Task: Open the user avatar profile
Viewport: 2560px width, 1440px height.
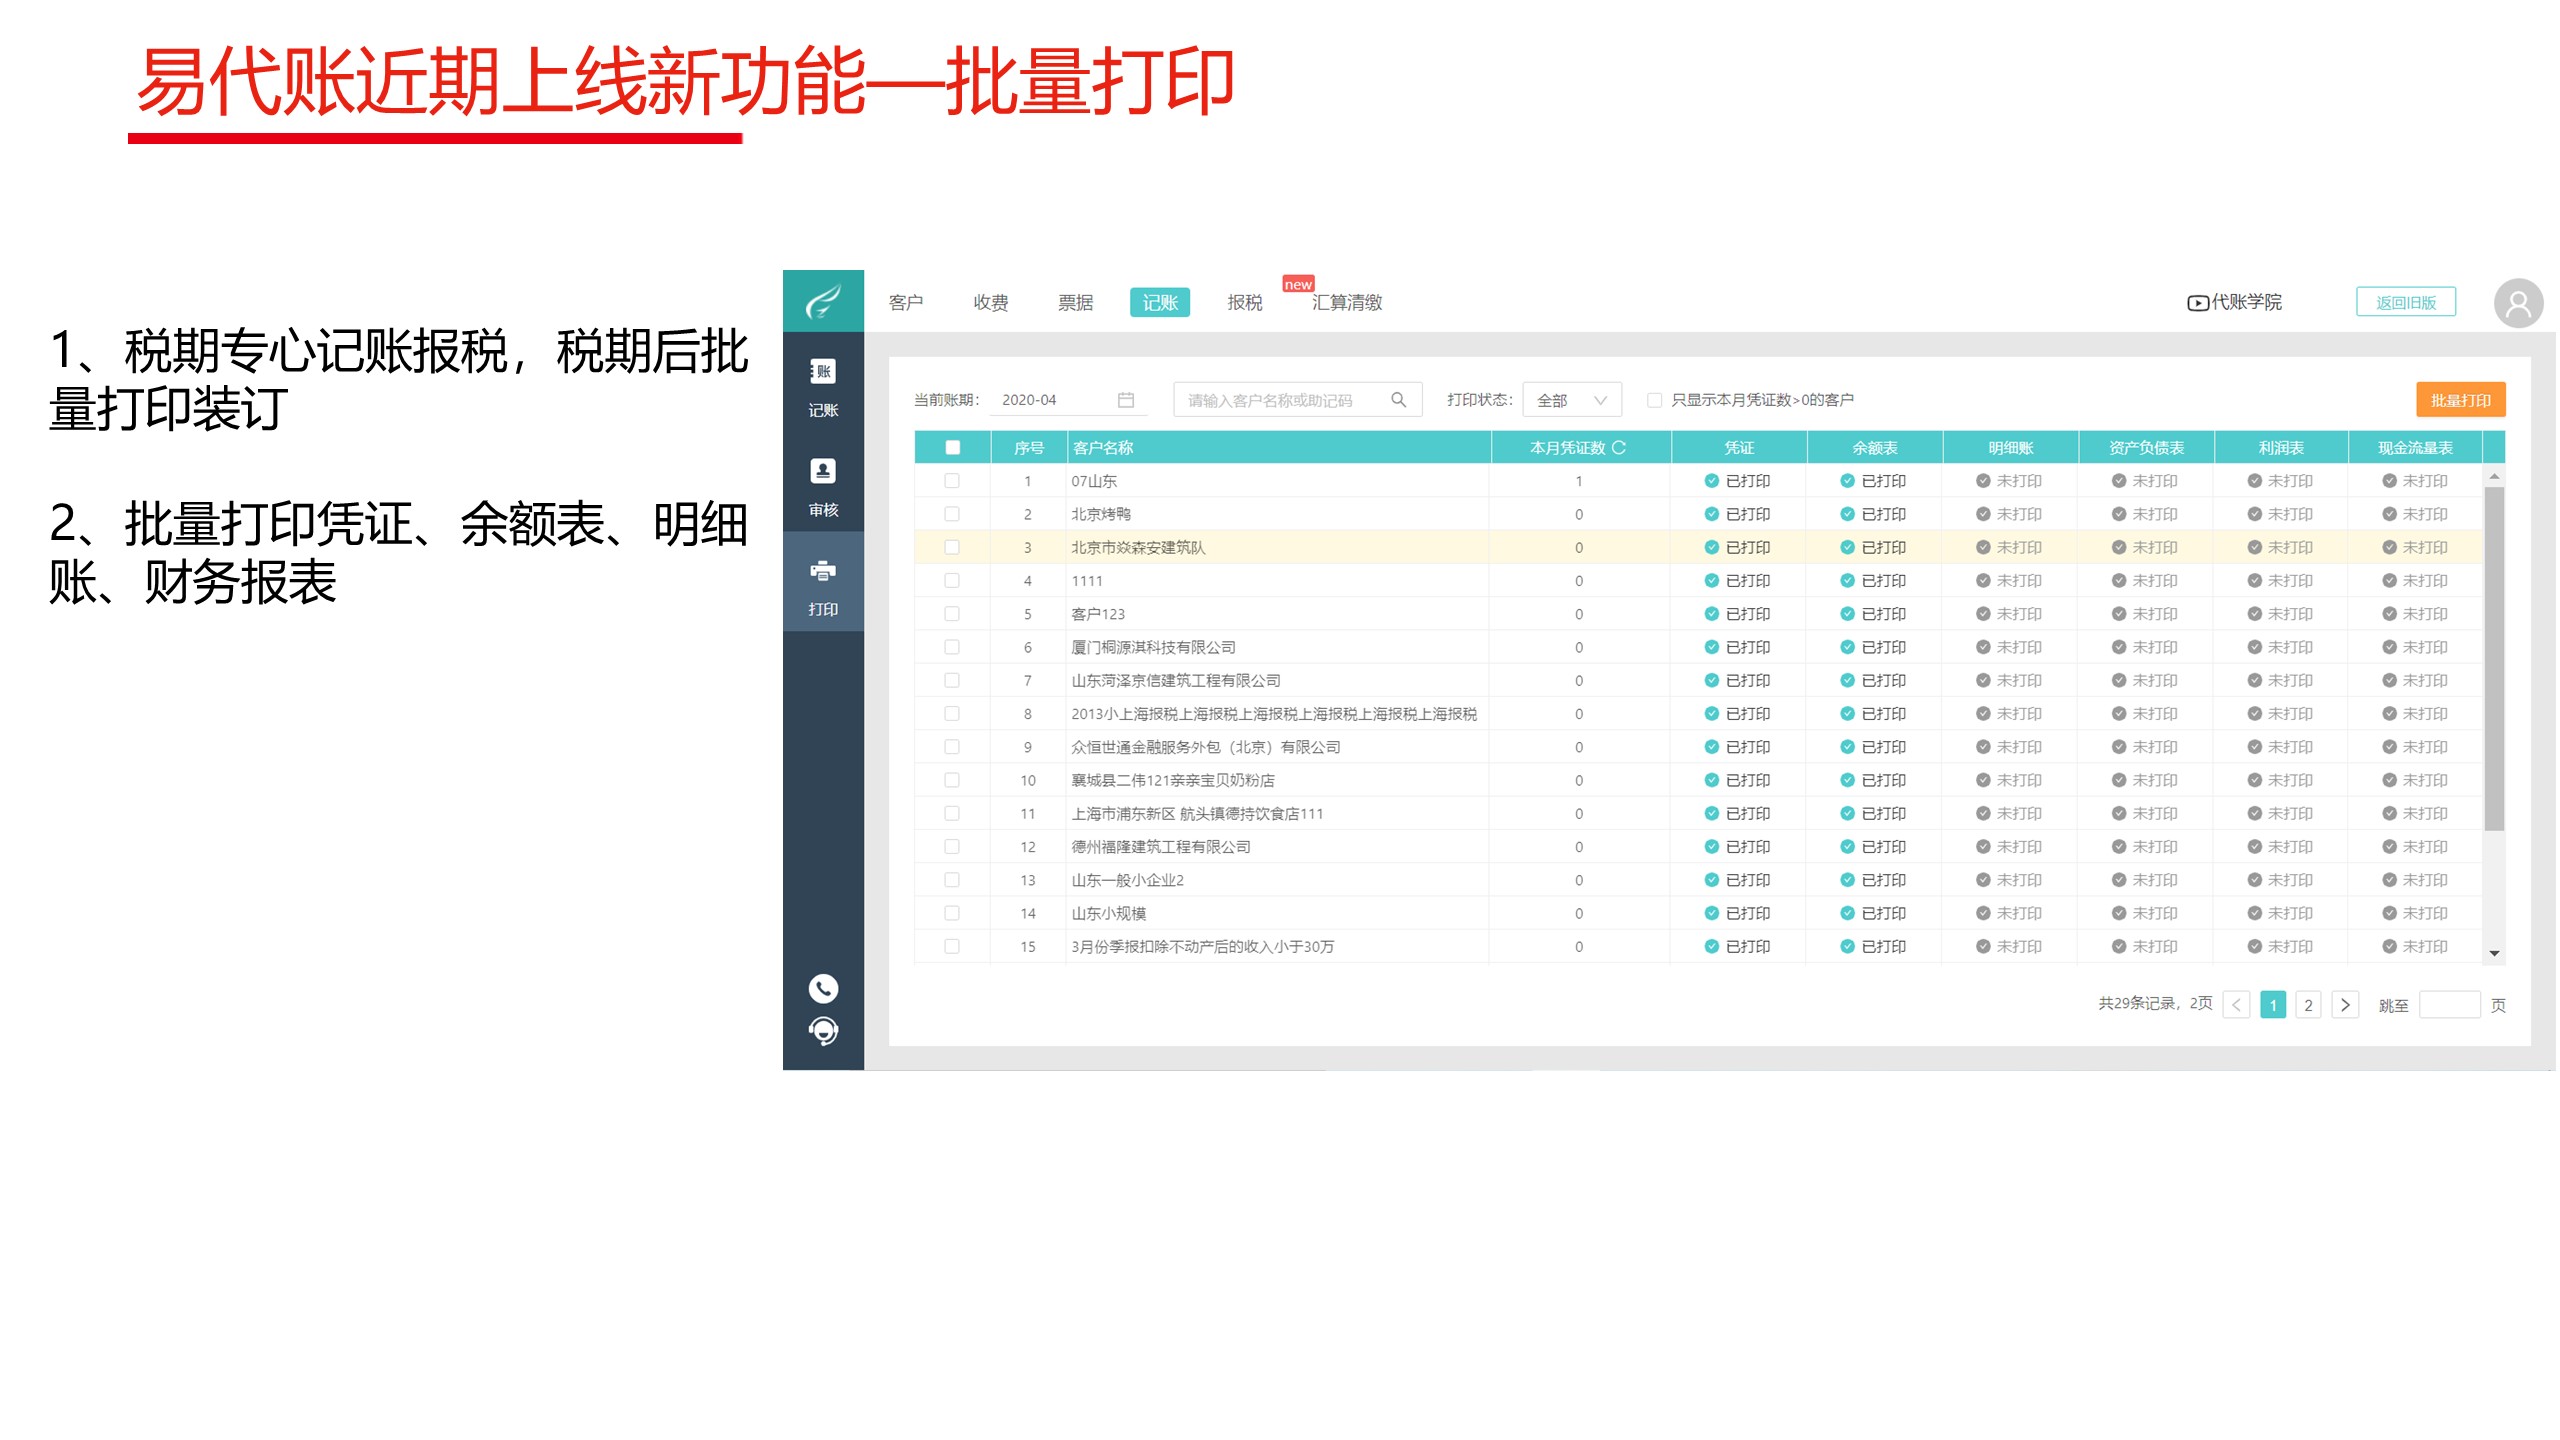Action: (2518, 303)
